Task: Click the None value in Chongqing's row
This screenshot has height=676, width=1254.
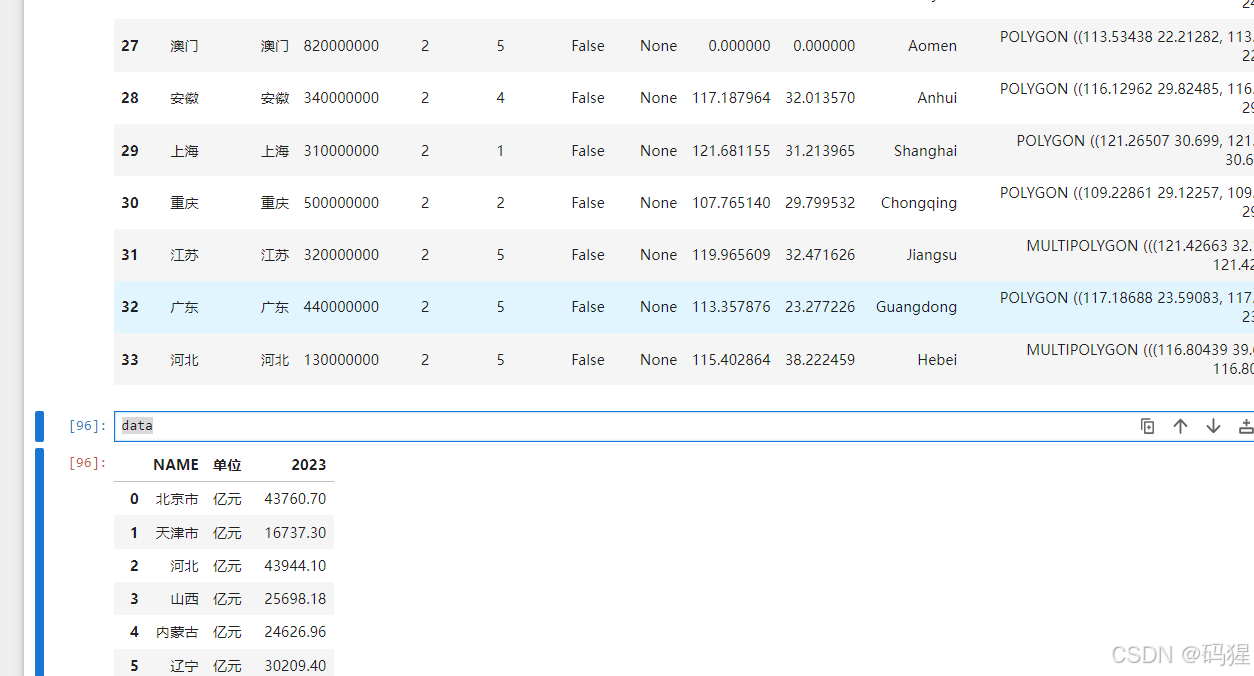Action: pos(658,203)
